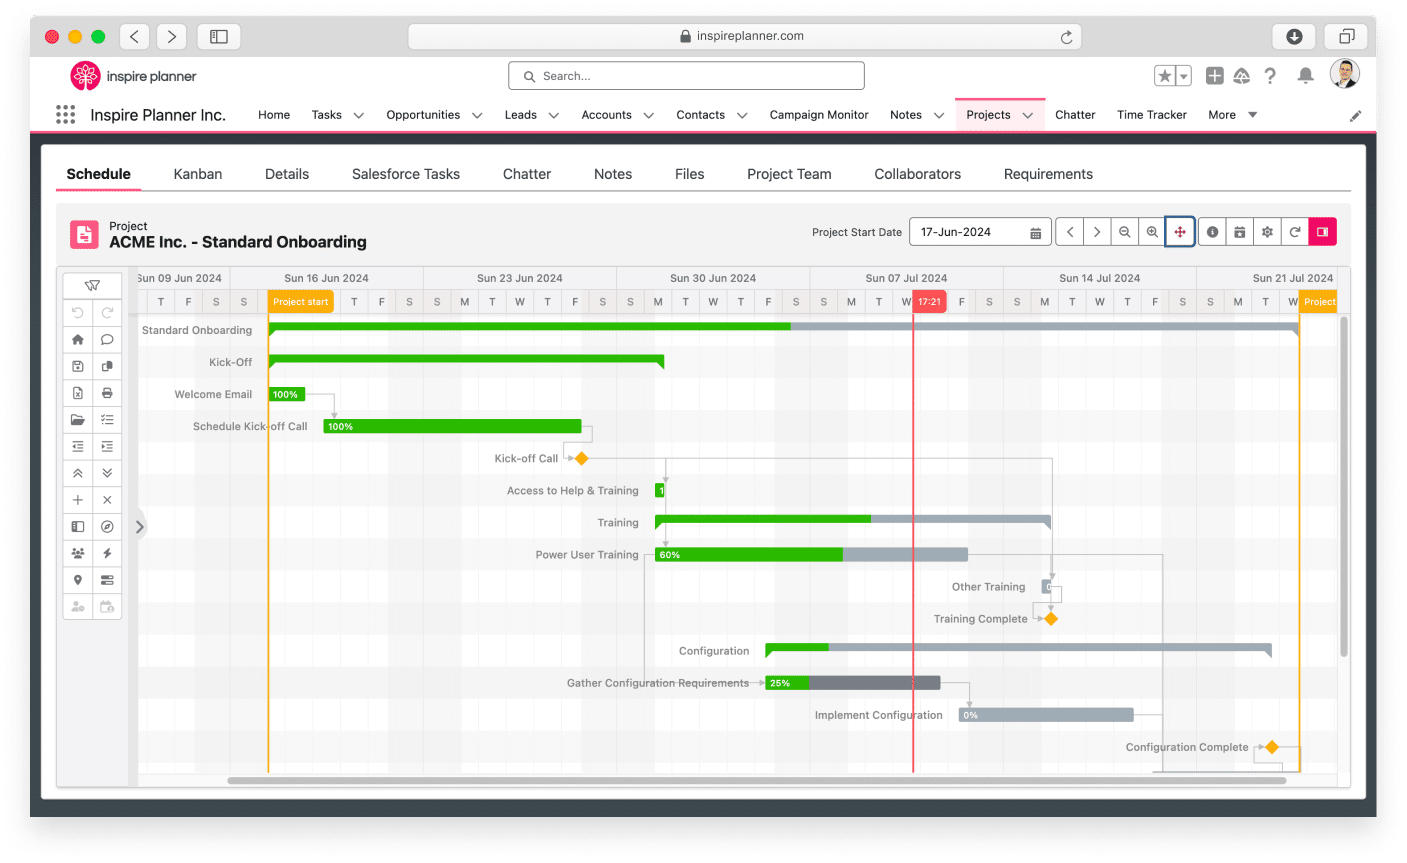Toggle the favorites star in the header

click(1163, 75)
